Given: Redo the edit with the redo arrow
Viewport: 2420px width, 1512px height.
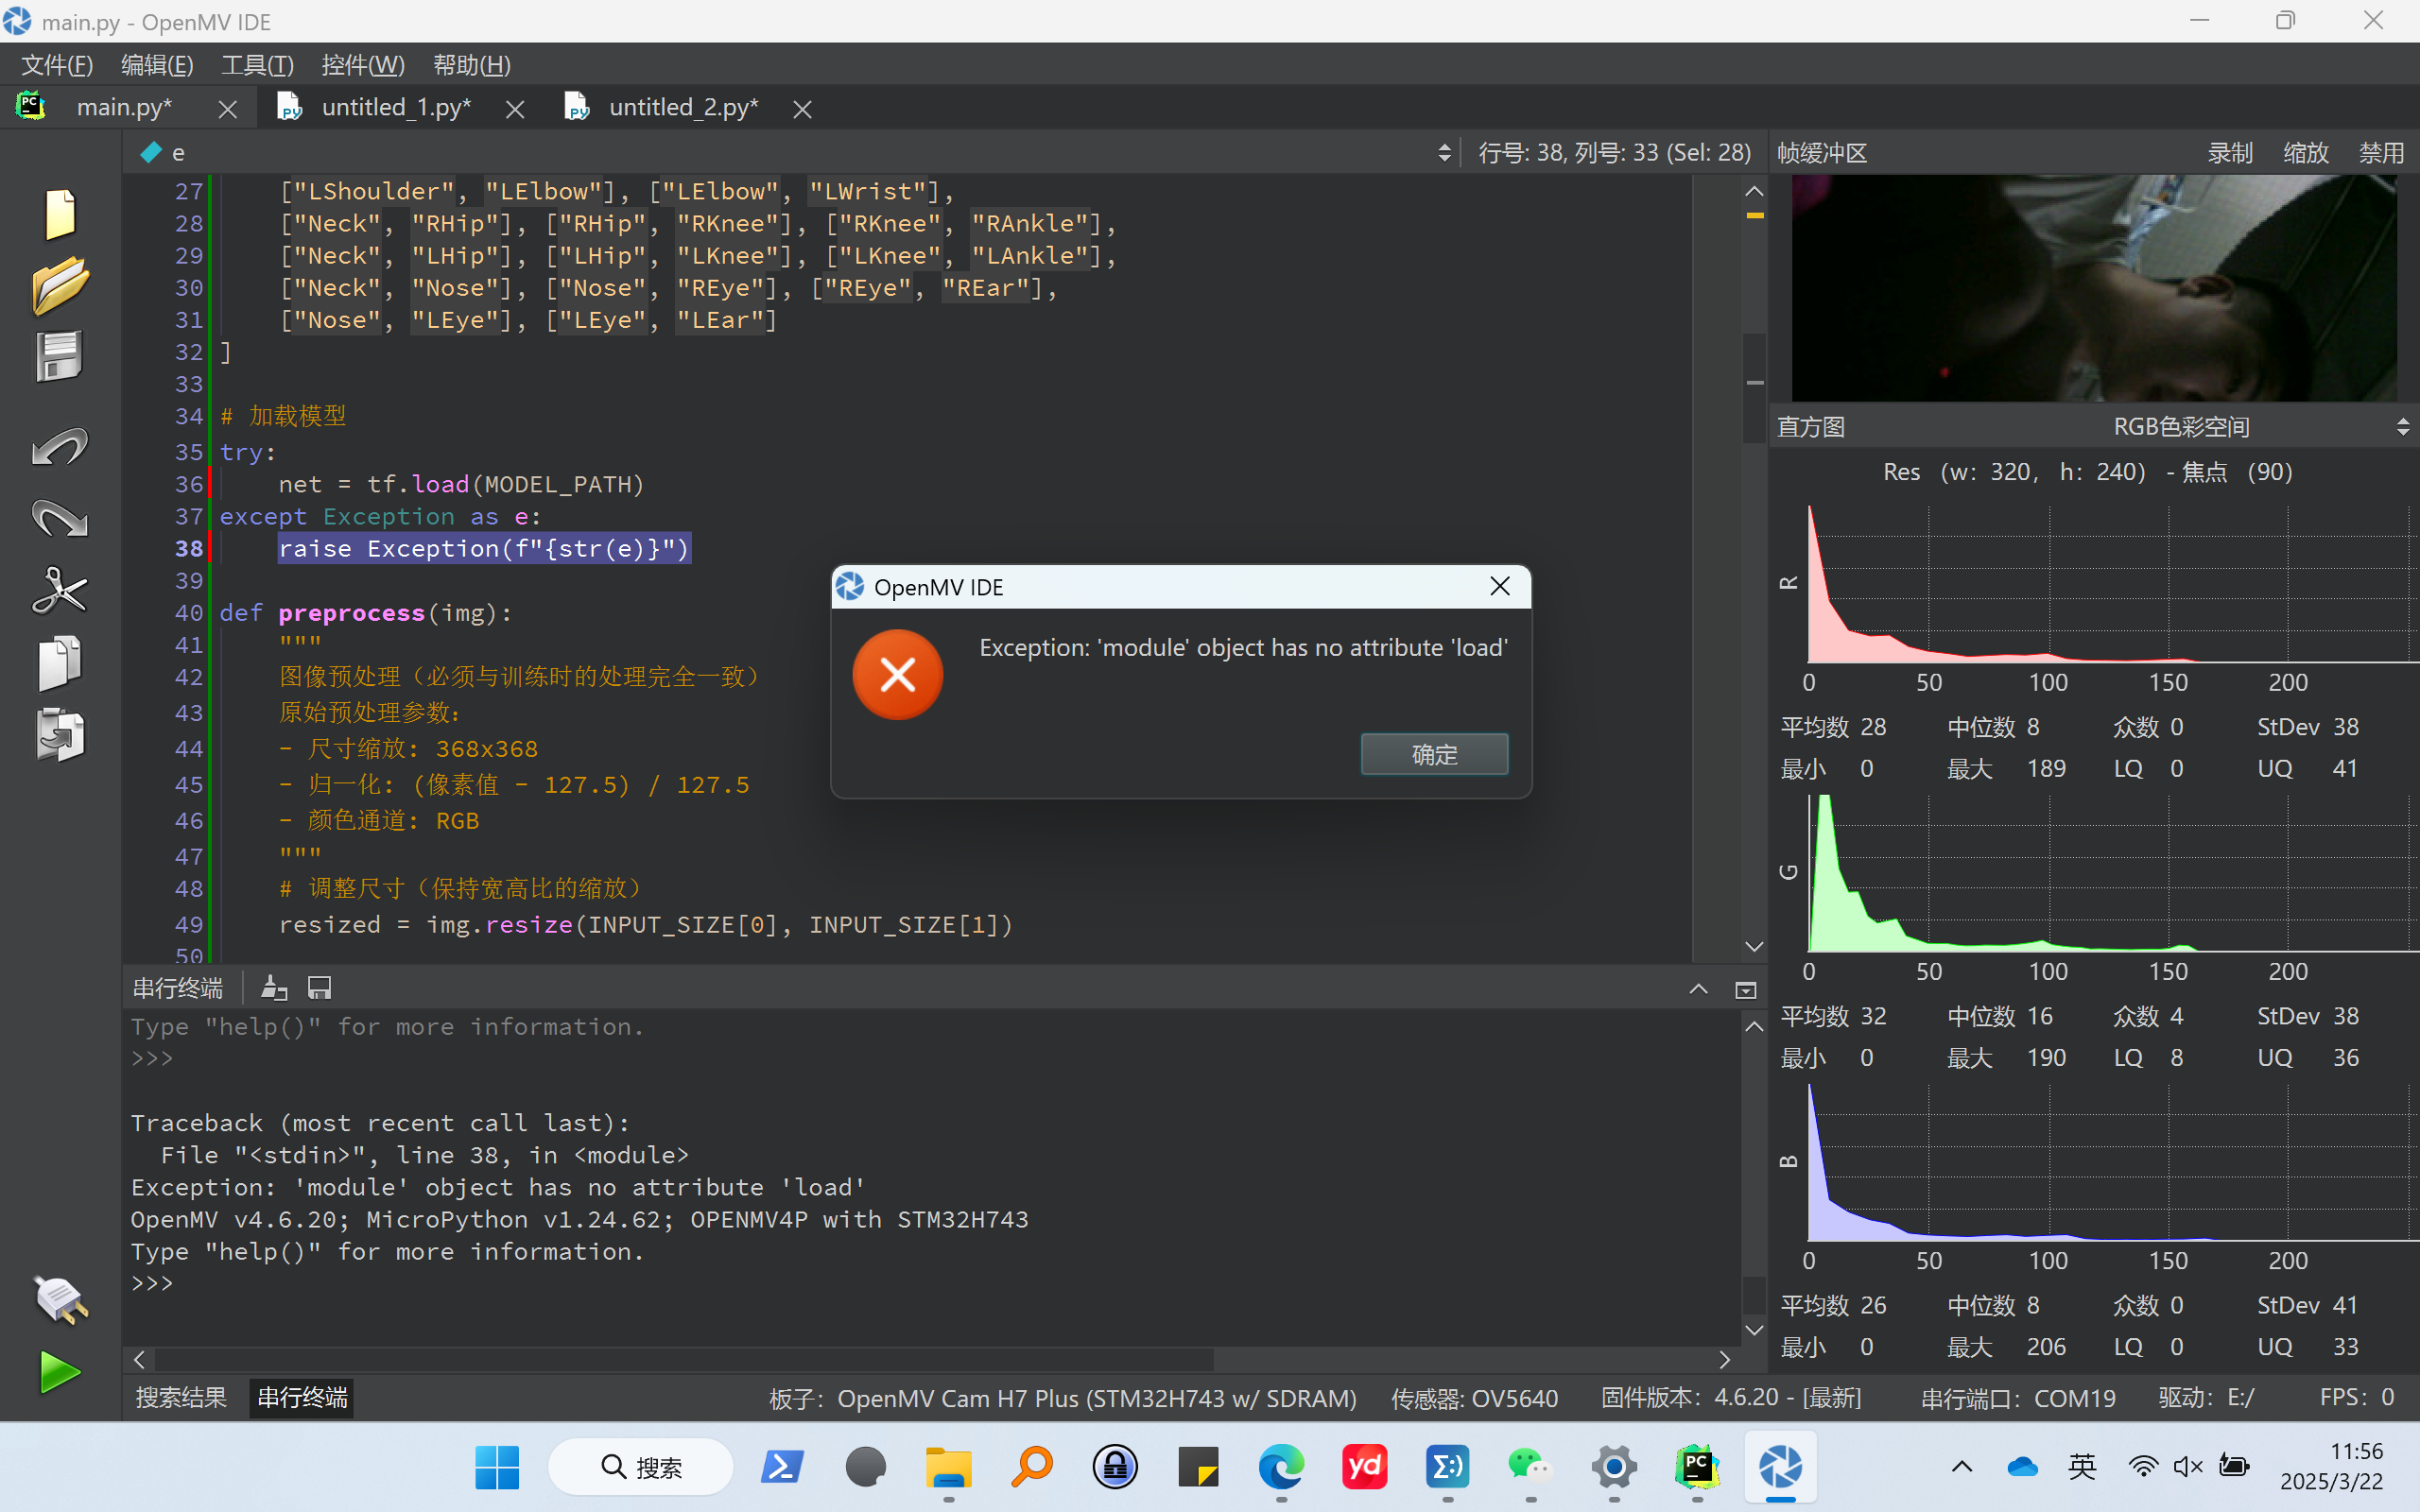Looking at the screenshot, I should [60, 518].
